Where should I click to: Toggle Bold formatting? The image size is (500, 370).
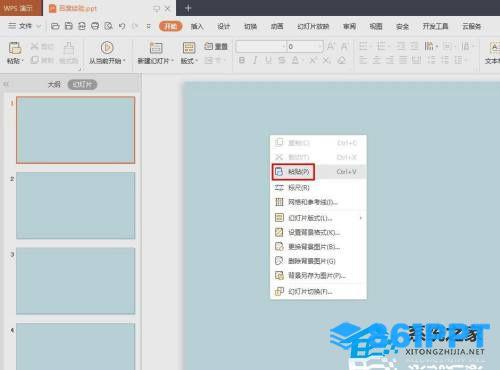[242, 60]
